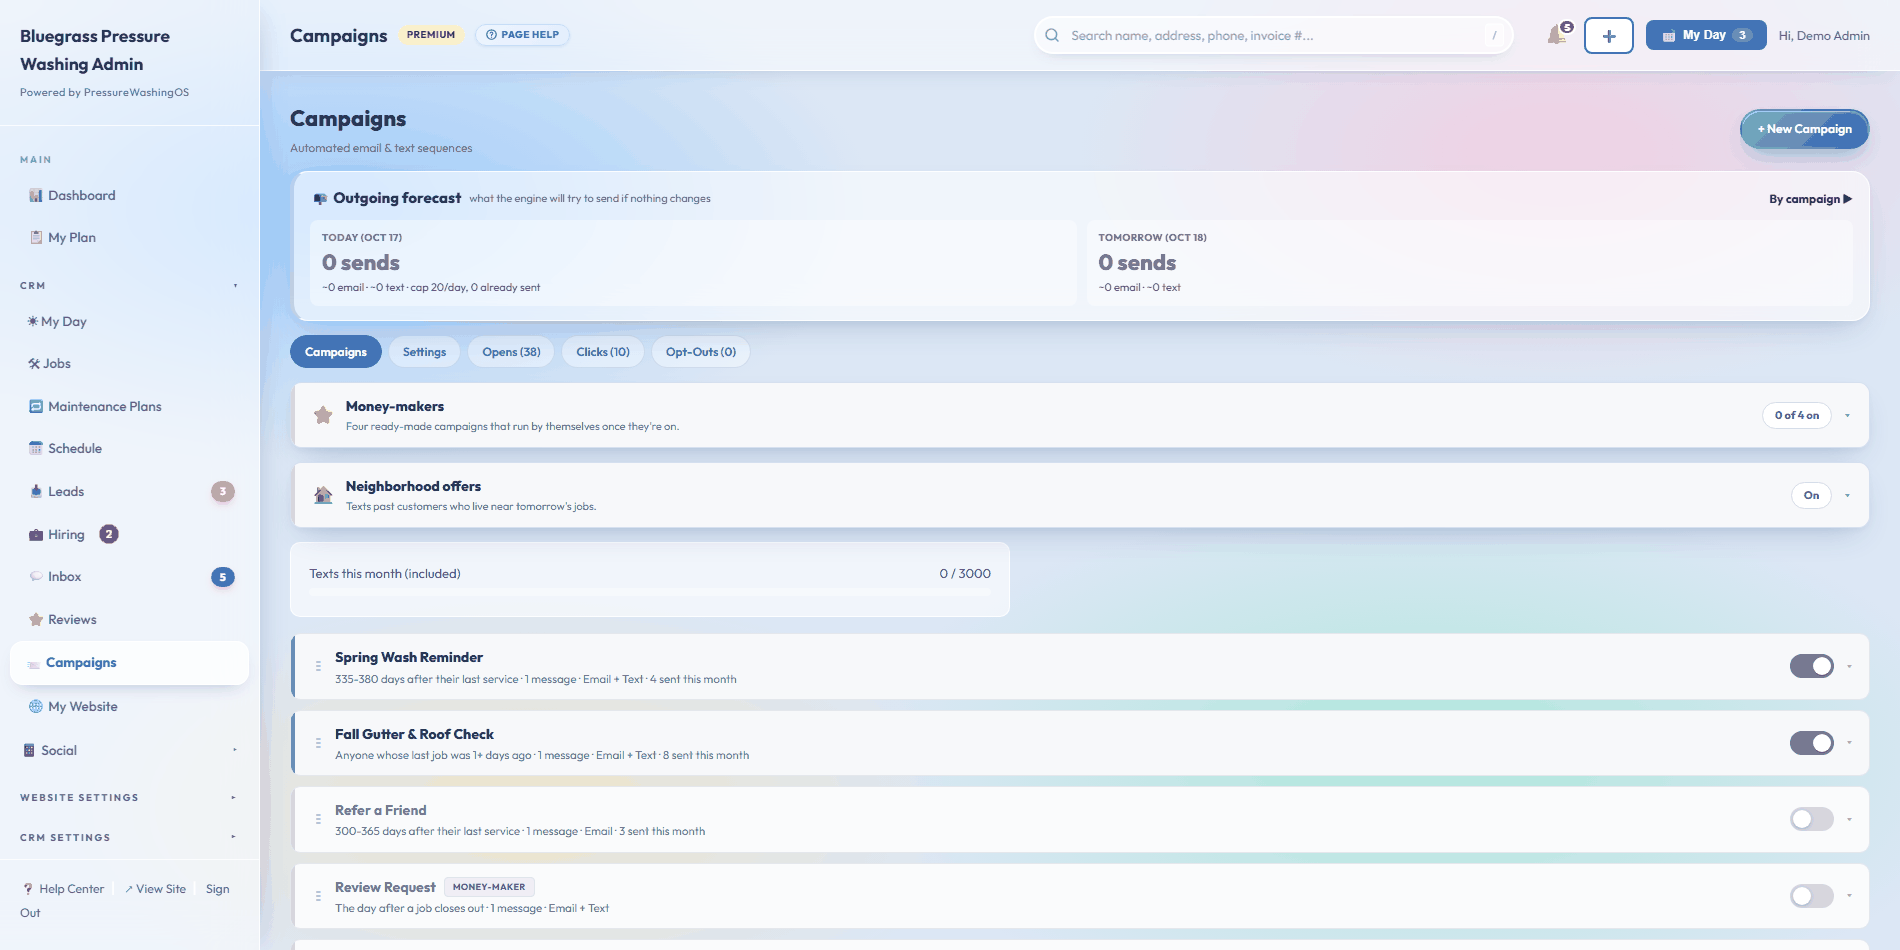
Task: Enable the Review Request campaign toggle
Action: [x=1812, y=896]
